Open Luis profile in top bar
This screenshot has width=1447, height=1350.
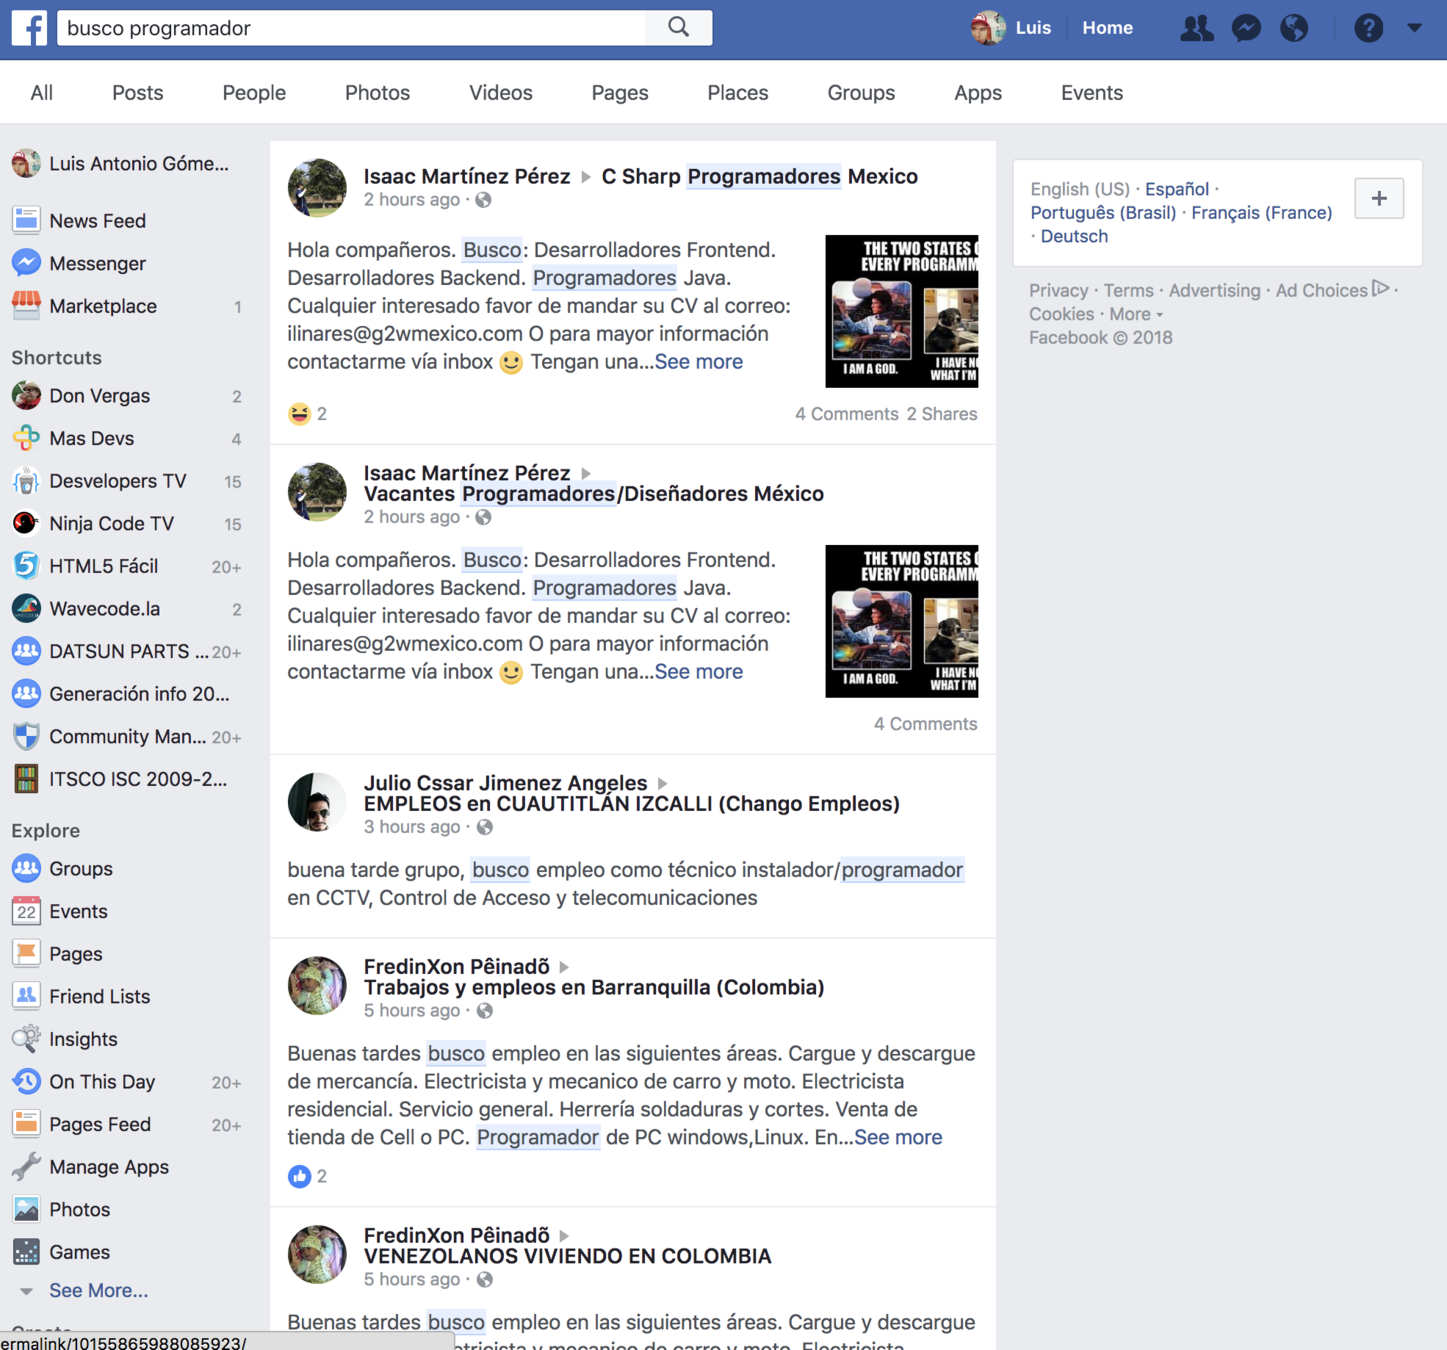(1011, 28)
